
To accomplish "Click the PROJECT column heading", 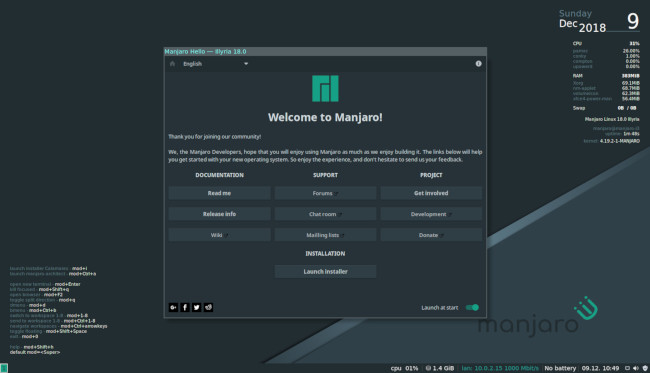I will tap(431, 175).
